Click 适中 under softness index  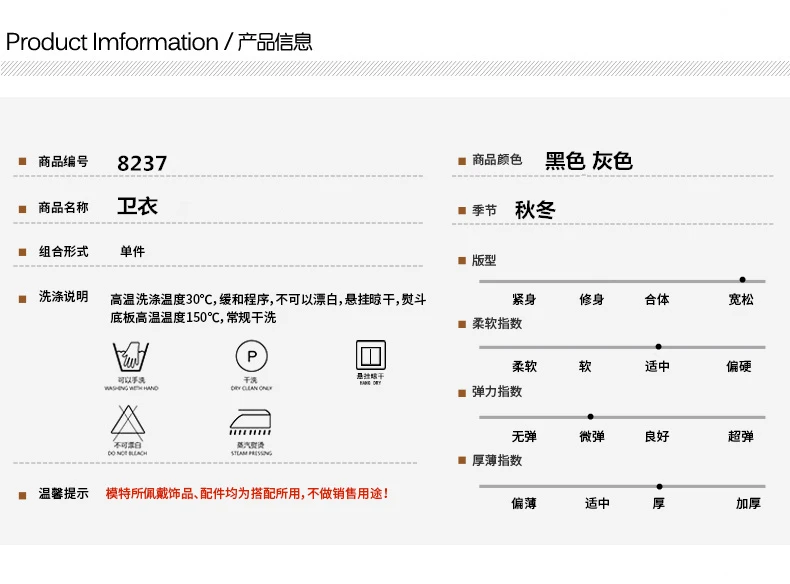[x=657, y=366]
